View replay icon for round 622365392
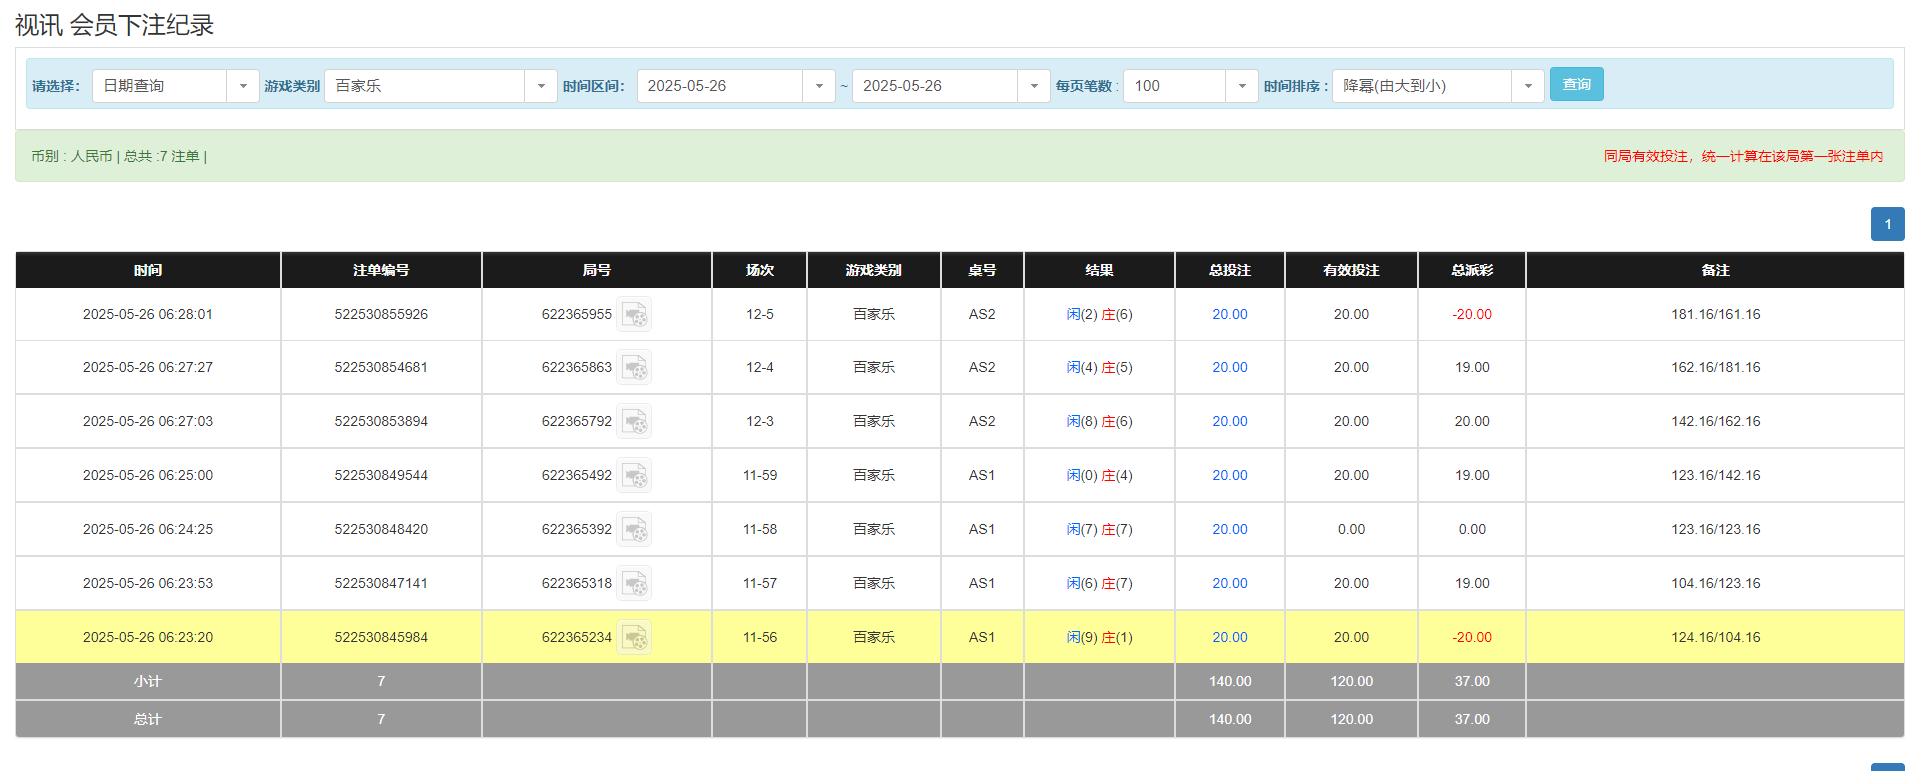Image resolution: width=1919 pixels, height=772 pixels. coord(634,530)
